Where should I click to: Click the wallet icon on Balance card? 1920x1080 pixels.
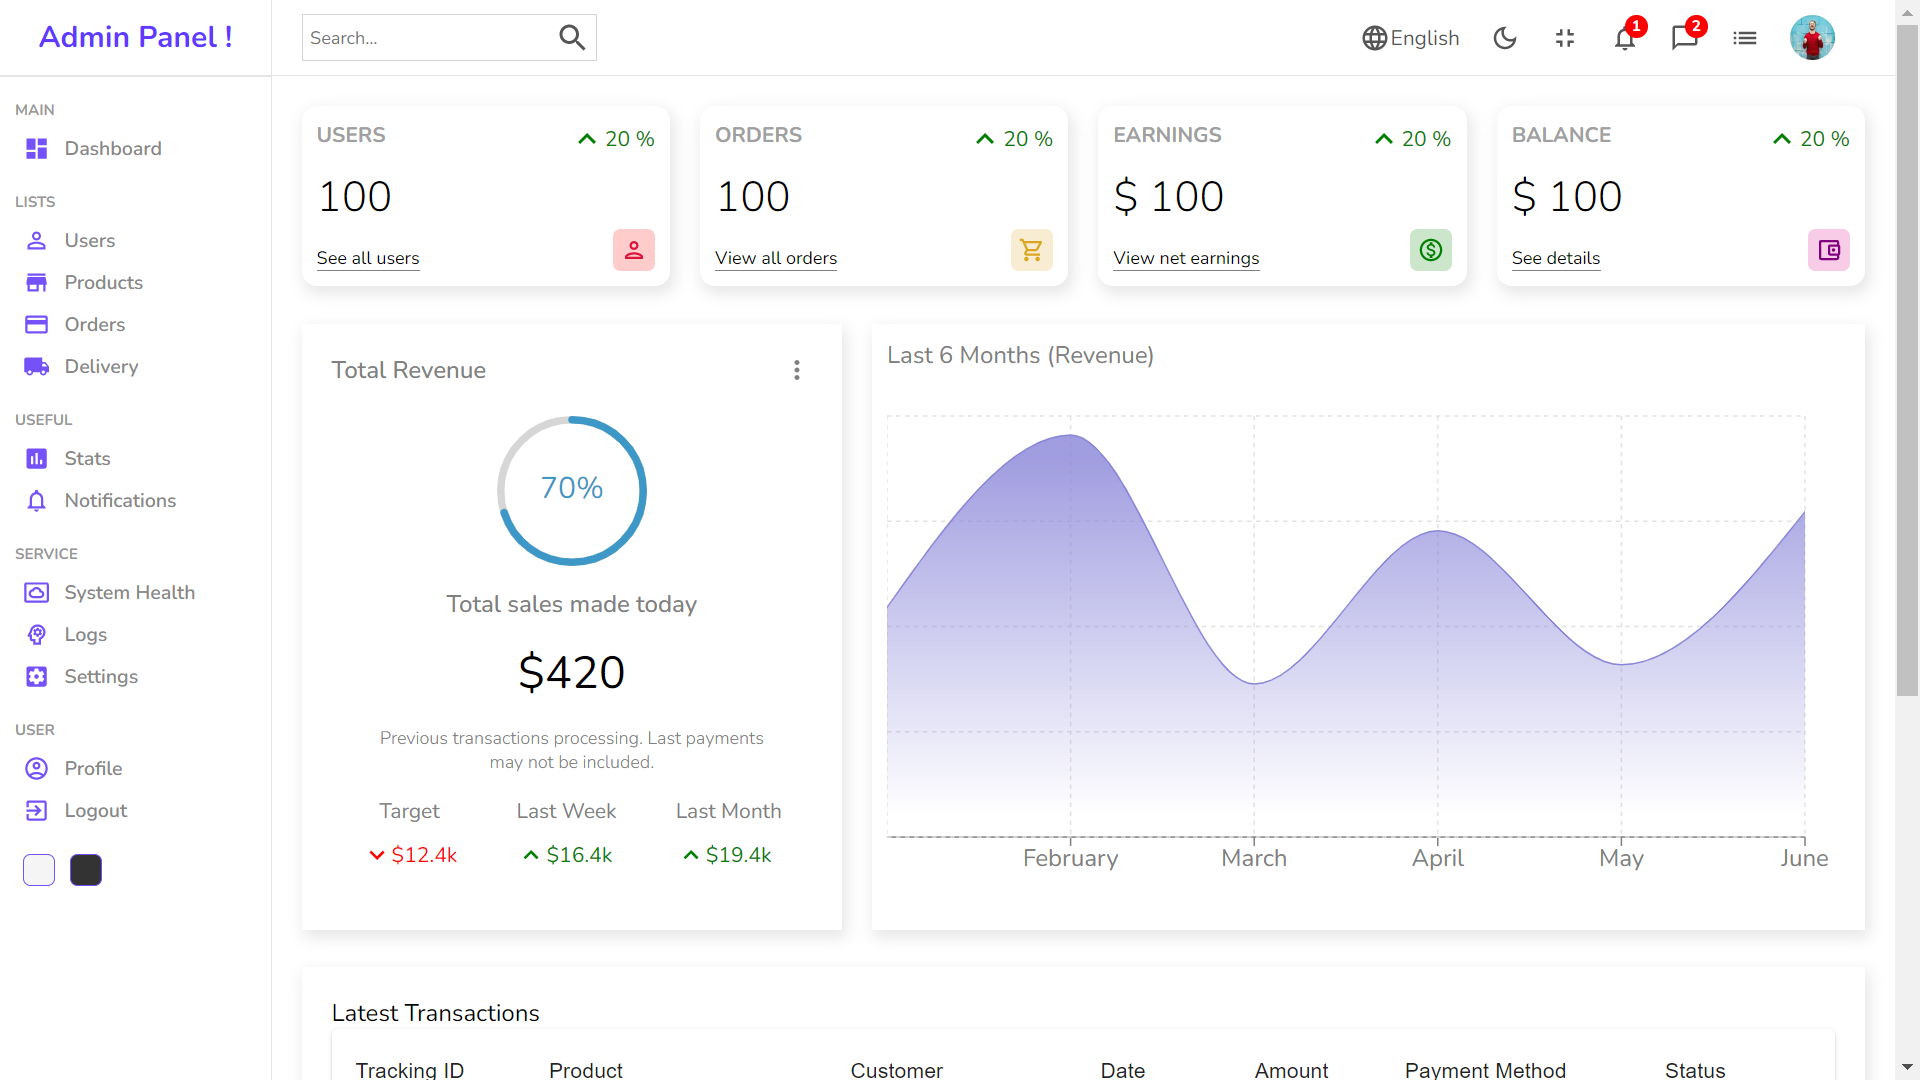pyautogui.click(x=1829, y=249)
